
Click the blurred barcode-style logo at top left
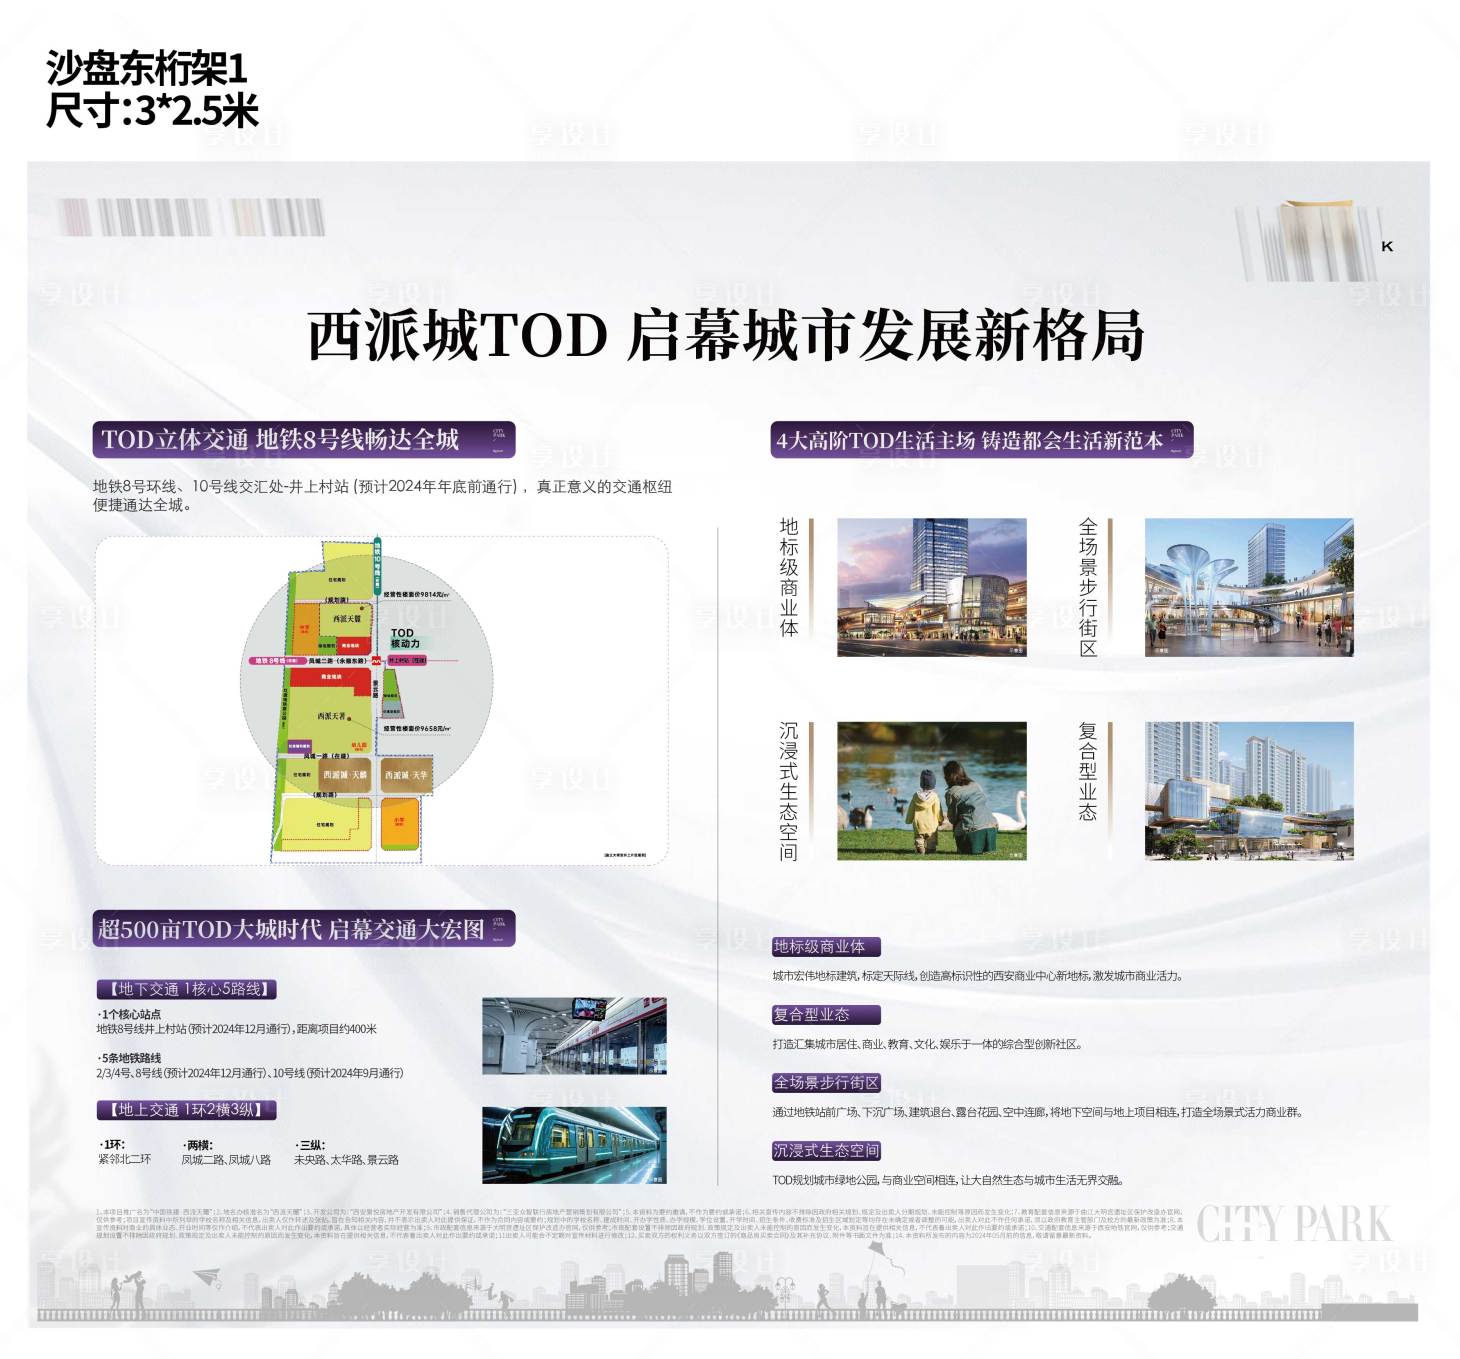tap(192, 217)
